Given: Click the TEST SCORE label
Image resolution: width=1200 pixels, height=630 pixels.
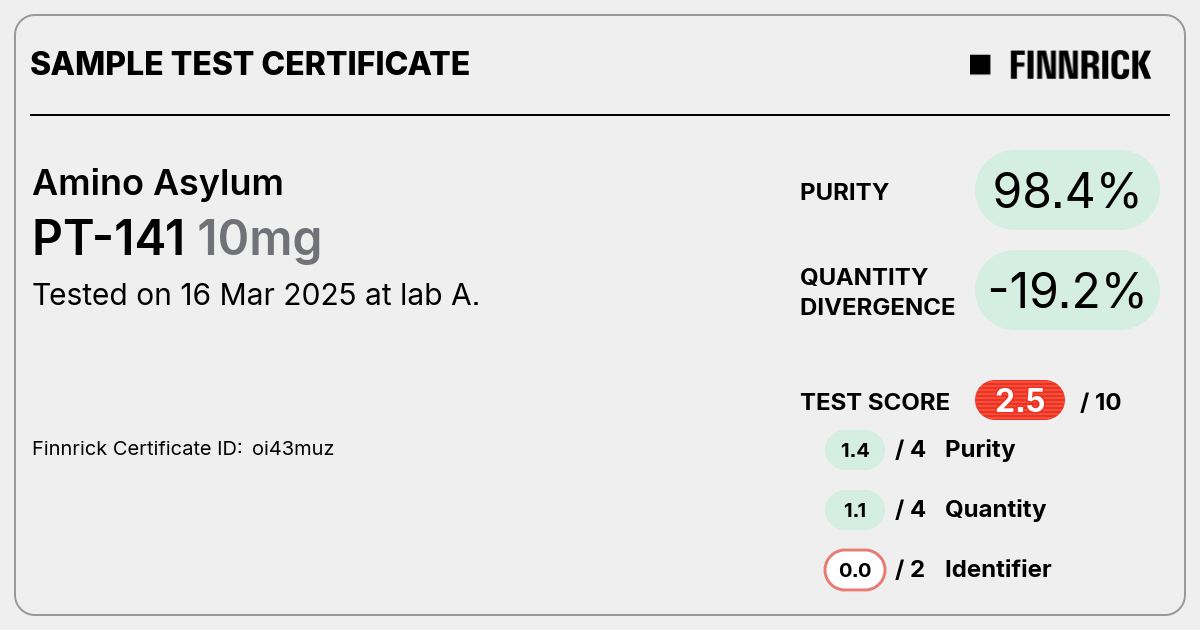Looking at the screenshot, I should point(875,402).
